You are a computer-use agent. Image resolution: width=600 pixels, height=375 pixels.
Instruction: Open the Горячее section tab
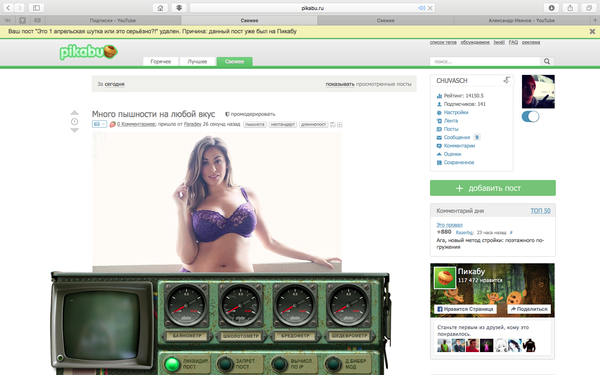[161, 61]
